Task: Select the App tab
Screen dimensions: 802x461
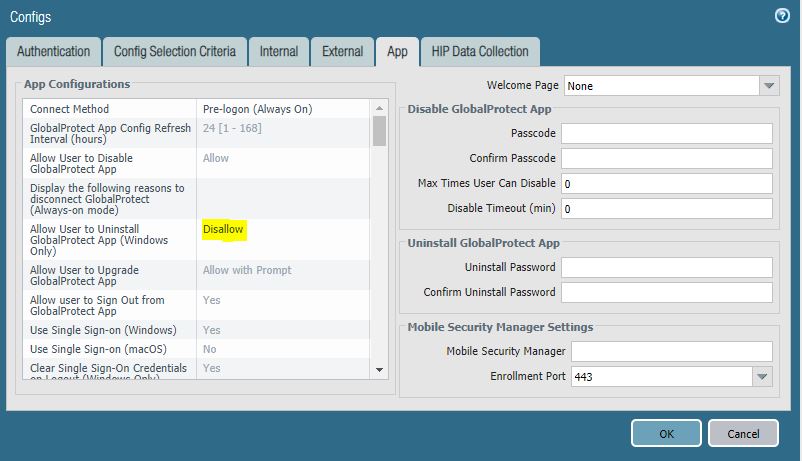Action: (397, 52)
